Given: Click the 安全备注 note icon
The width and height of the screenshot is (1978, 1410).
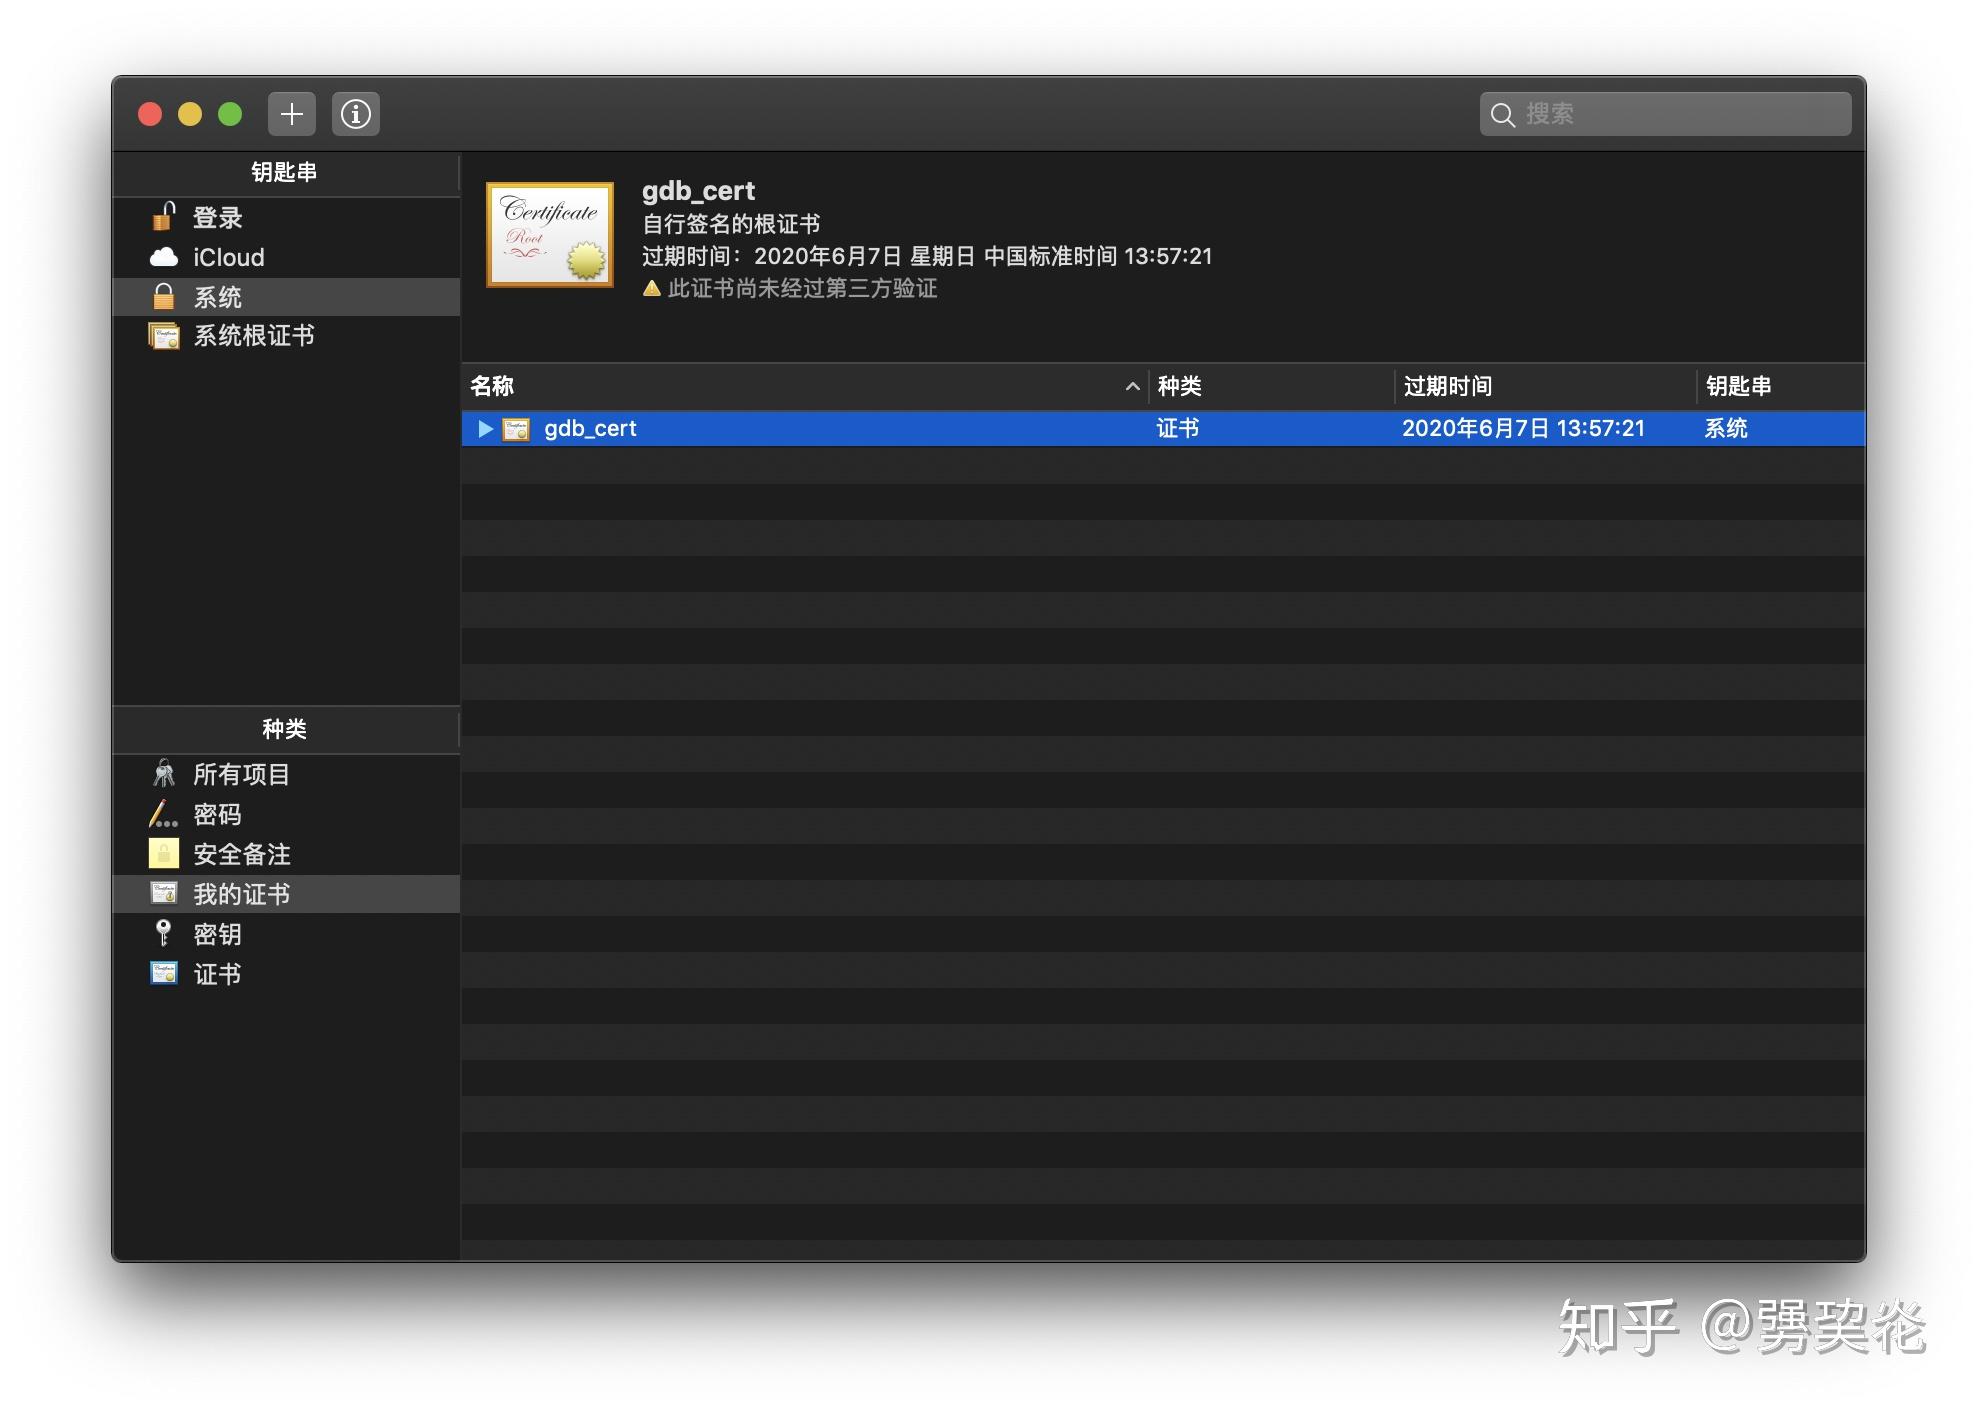Looking at the screenshot, I should 163,854.
